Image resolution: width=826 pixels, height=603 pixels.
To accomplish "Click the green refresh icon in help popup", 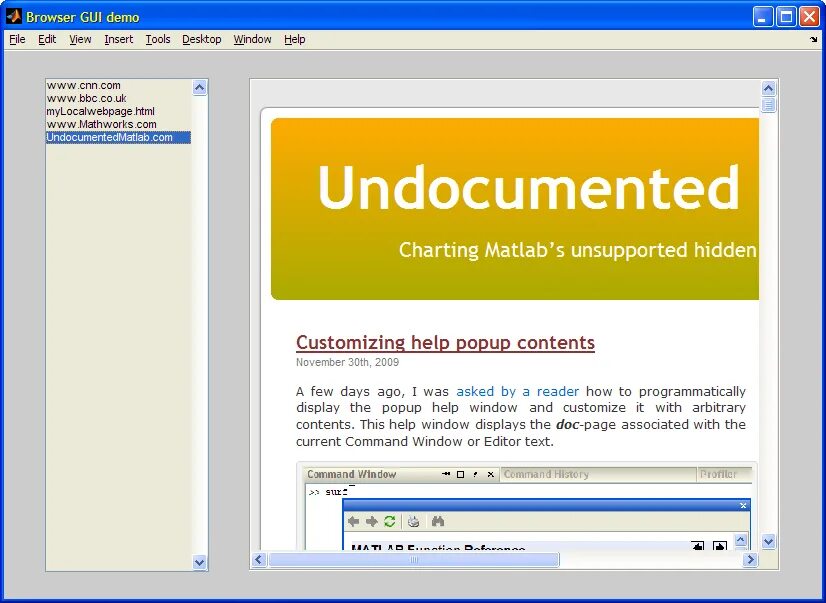I will click(389, 521).
